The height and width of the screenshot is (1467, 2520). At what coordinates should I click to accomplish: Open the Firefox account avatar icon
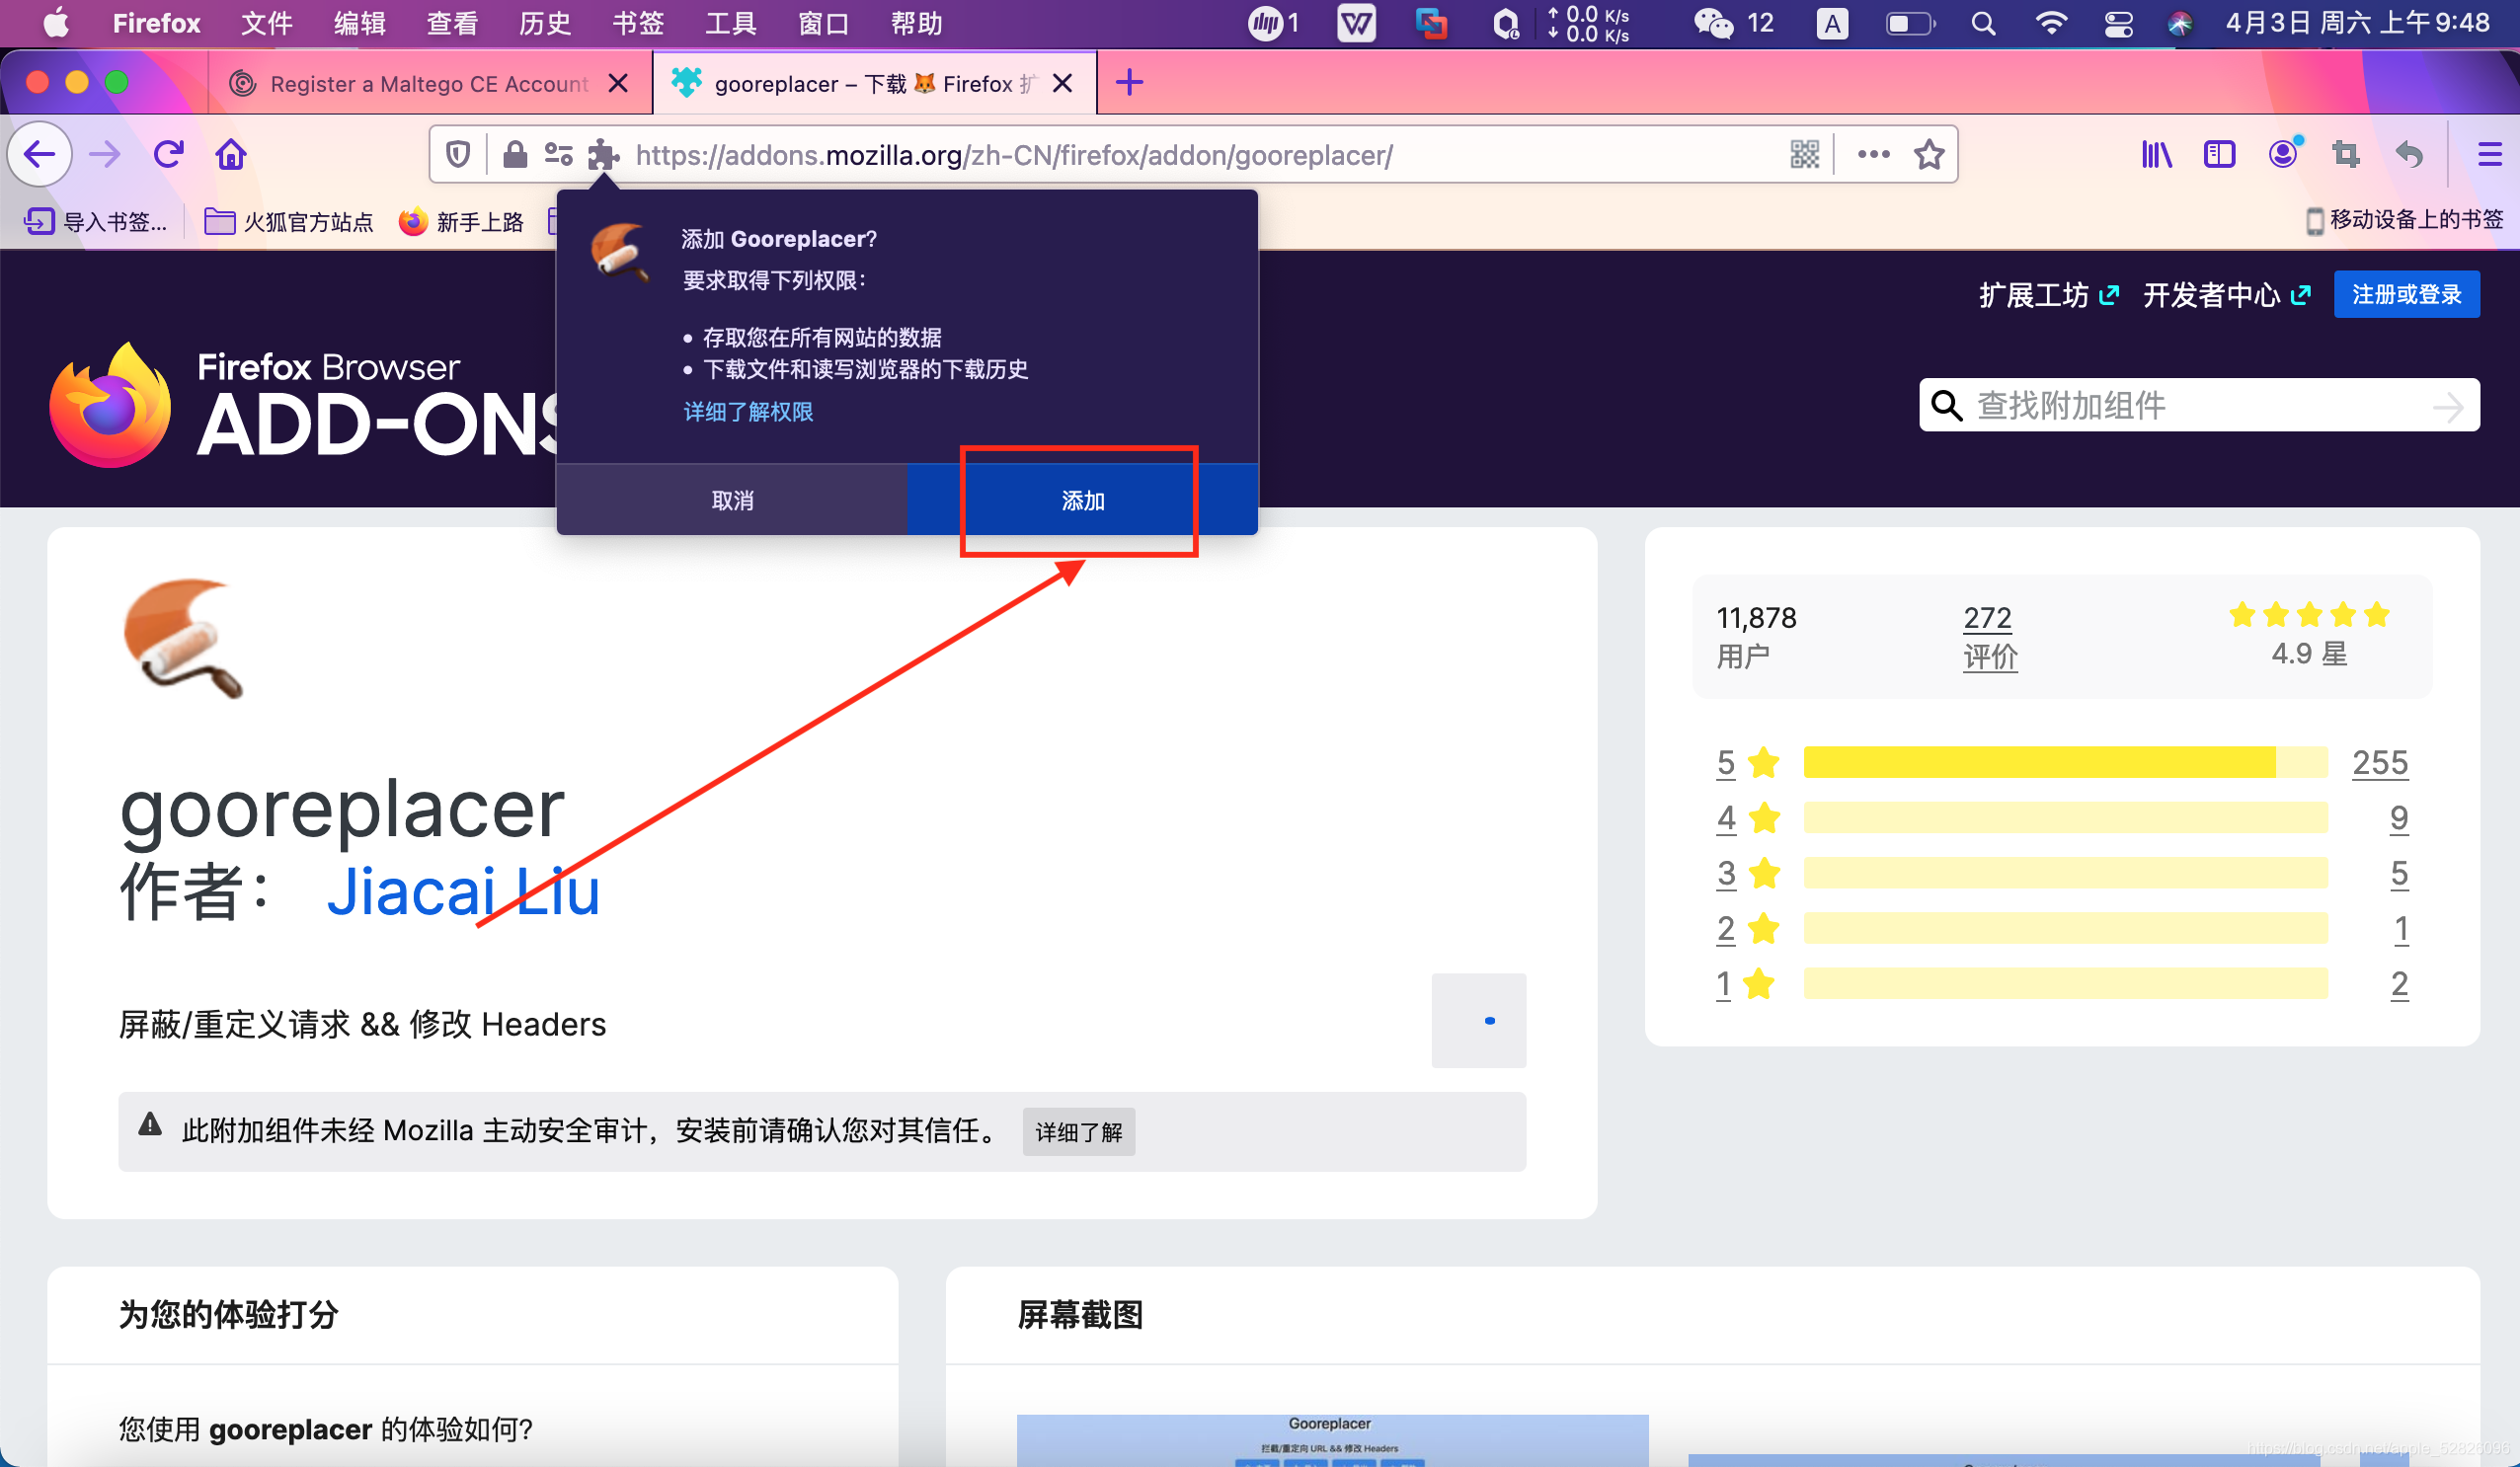pyautogui.click(x=2283, y=154)
